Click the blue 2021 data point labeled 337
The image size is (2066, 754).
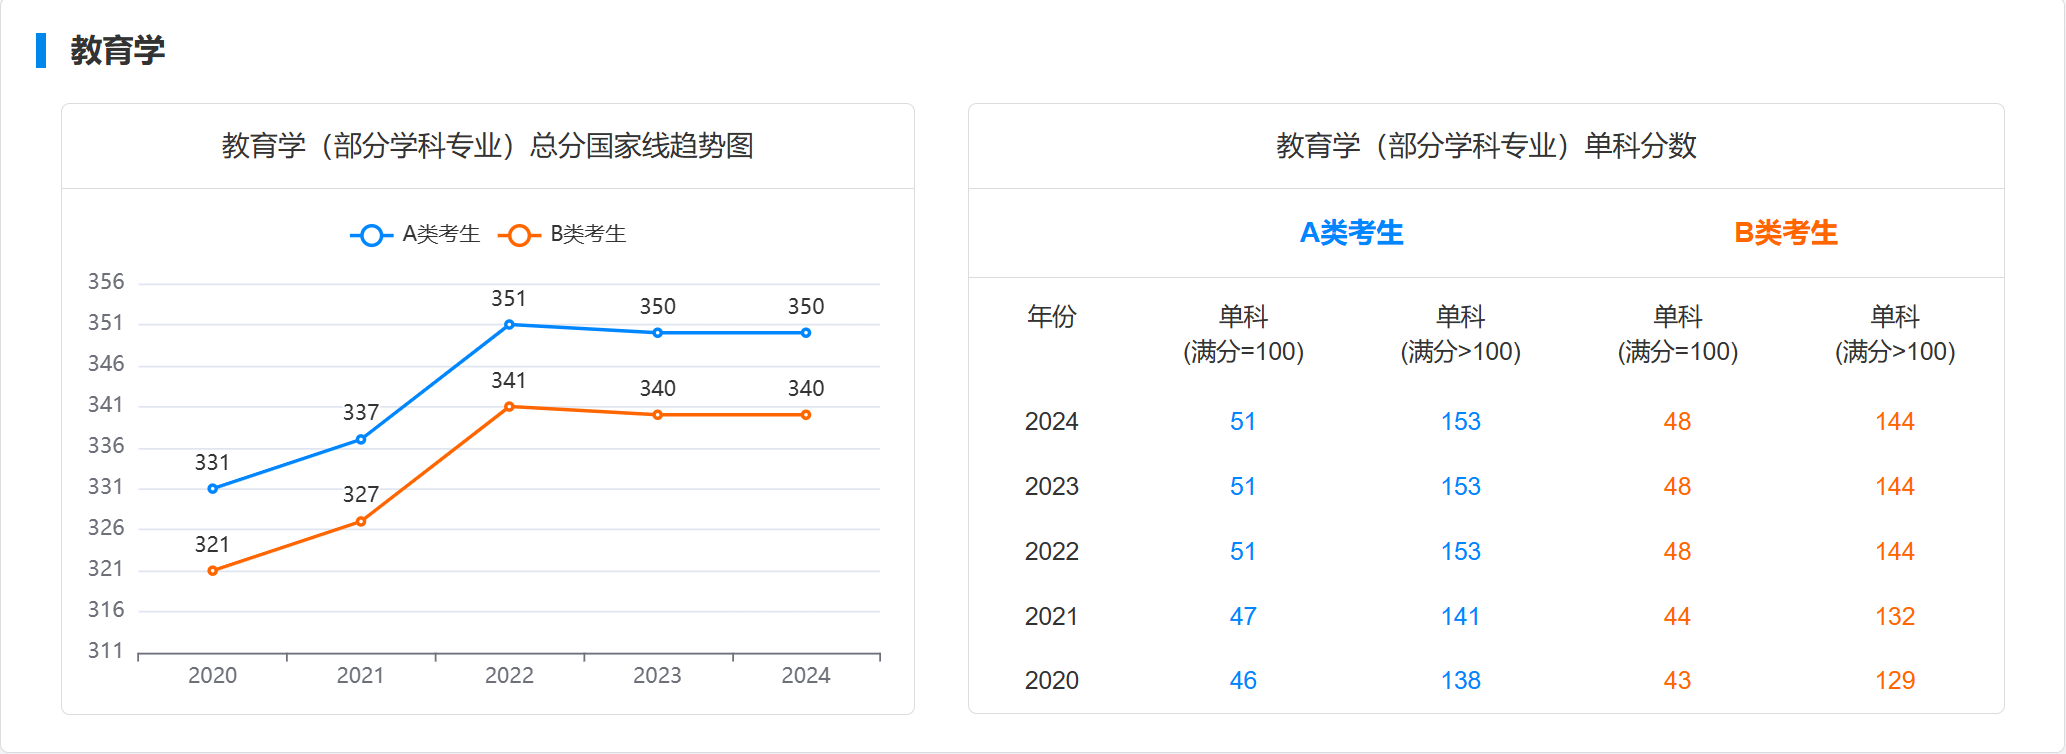tap(361, 439)
